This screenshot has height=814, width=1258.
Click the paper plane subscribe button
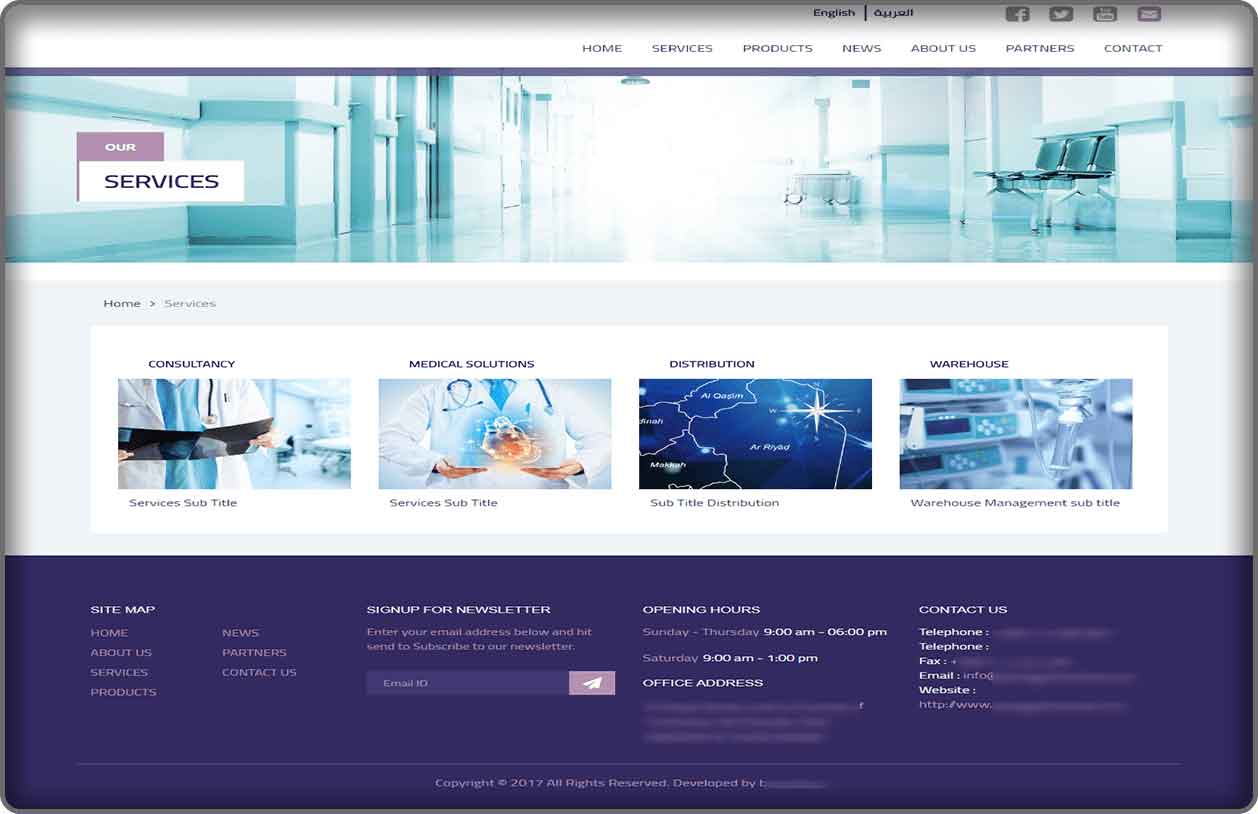click(x=592, y=683)
